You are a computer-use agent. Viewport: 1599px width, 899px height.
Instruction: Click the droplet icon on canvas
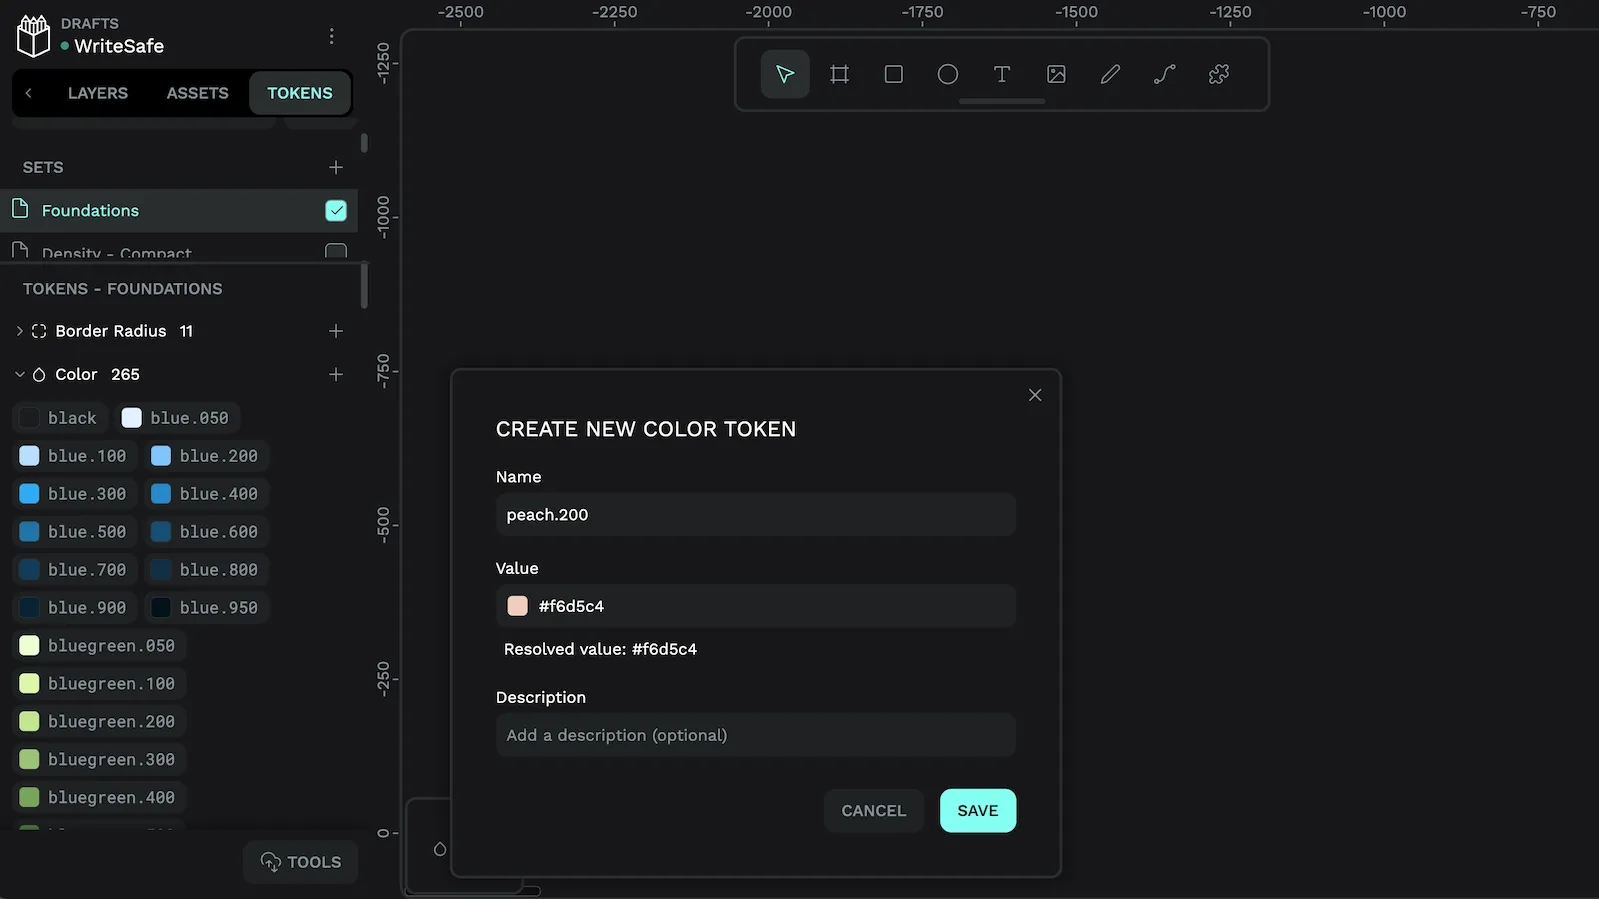pyautogui.click(x=440, y=849)
